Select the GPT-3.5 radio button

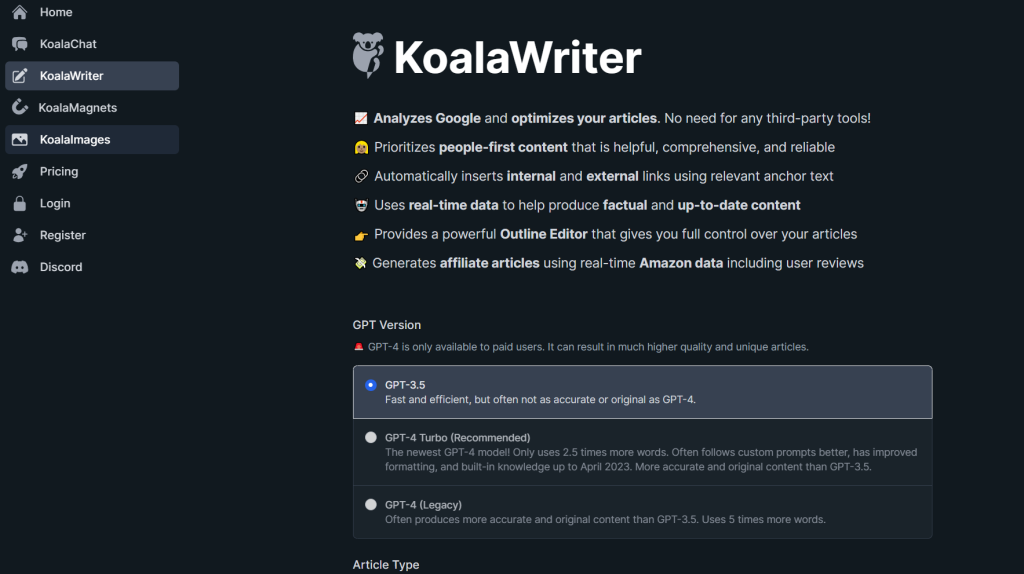371,385
